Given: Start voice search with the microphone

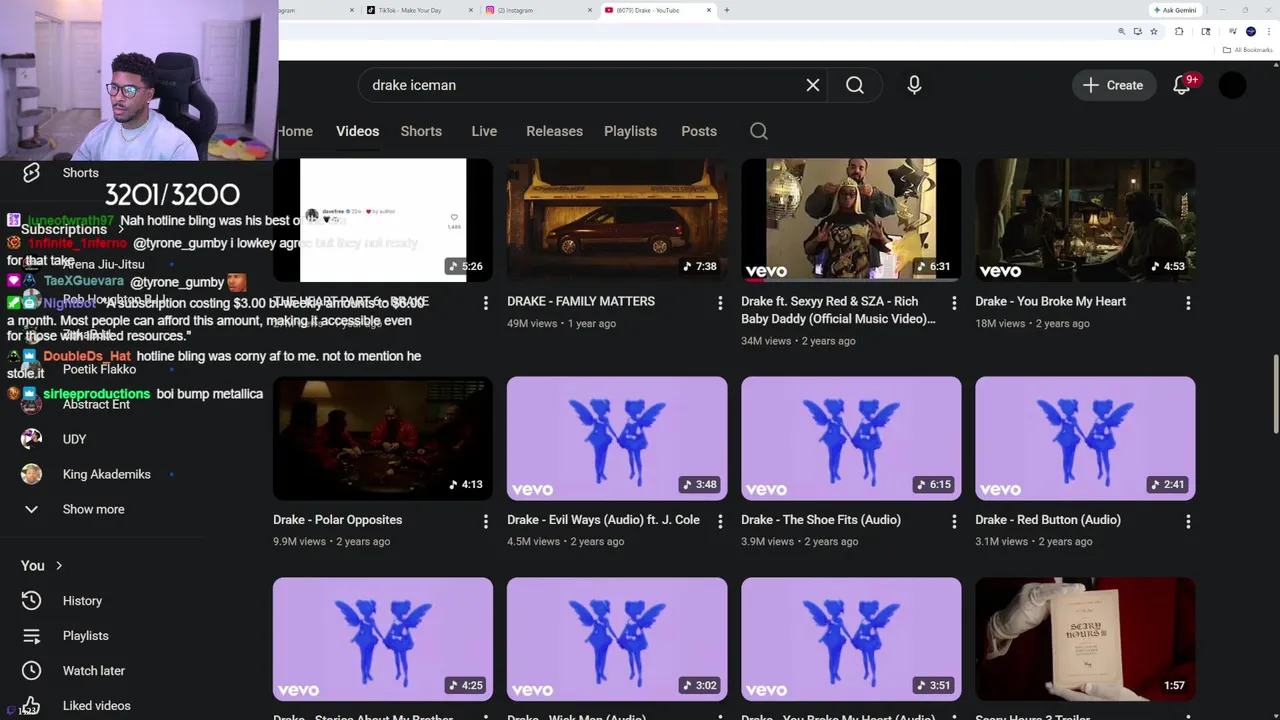Looking at the screenshot, I should pos(914,85).
